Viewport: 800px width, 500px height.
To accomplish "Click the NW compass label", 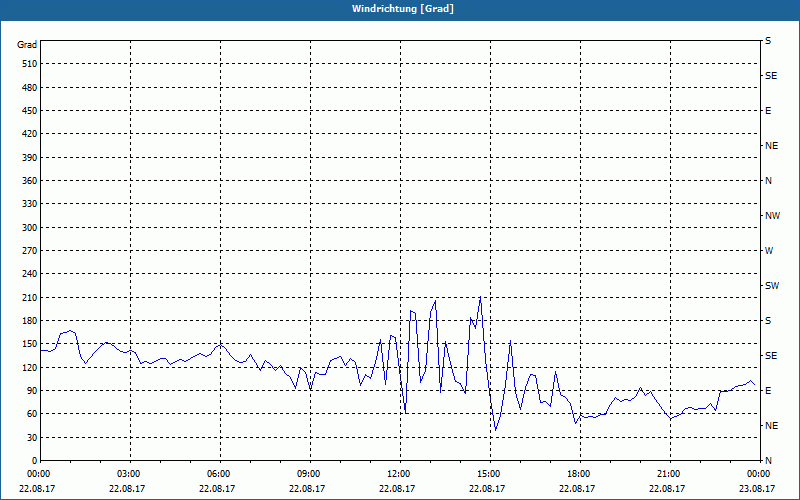I will click(x=772, y=216).
